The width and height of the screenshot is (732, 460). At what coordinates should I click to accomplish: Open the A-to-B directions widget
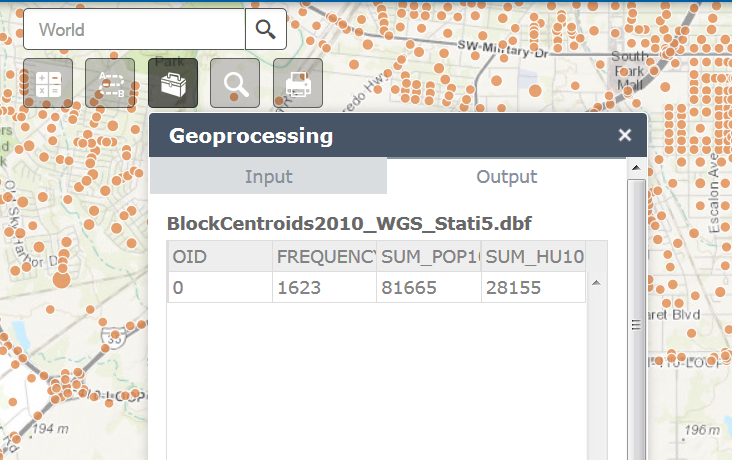point(110,83)
